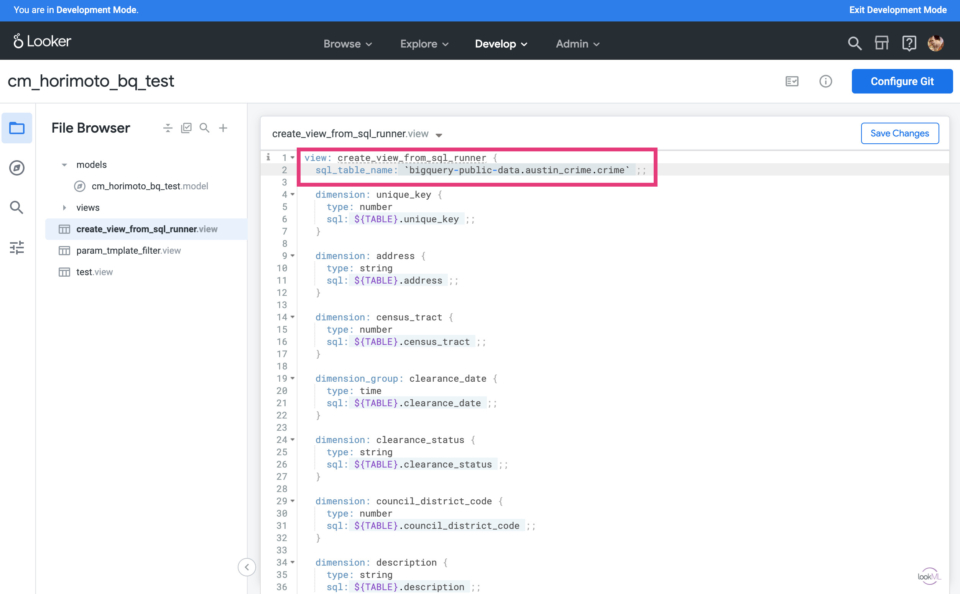Open the Explore menu
The width and height of the screenshot is (960, 594).
coord(424,44)
